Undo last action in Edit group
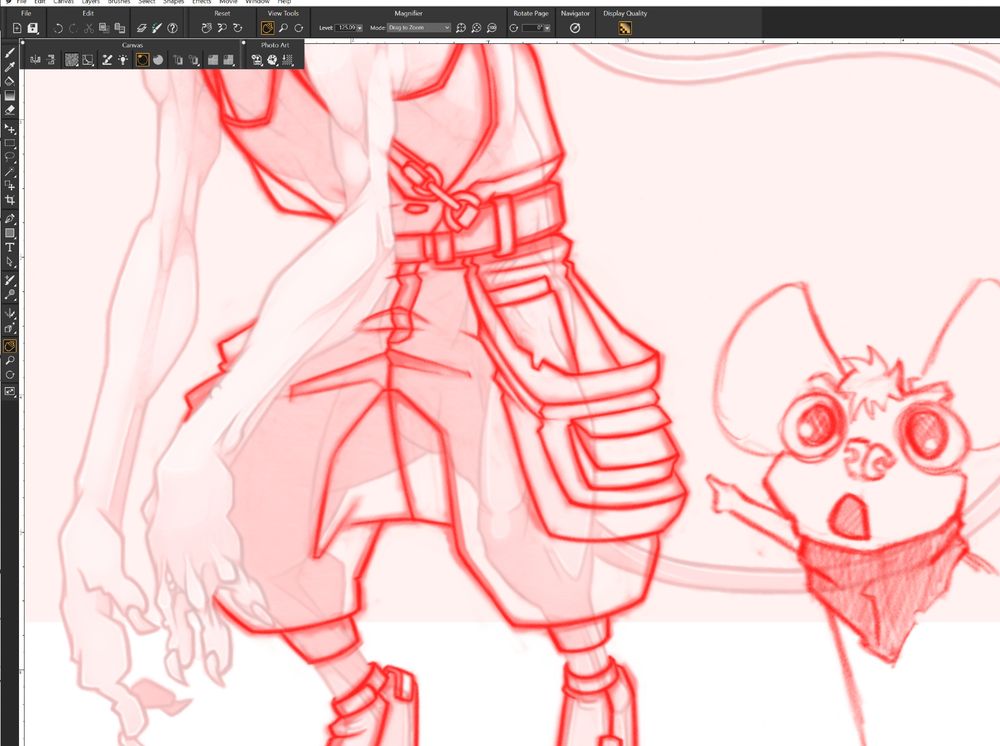Screen dimensions: 1000x746 tap(58, 28)
